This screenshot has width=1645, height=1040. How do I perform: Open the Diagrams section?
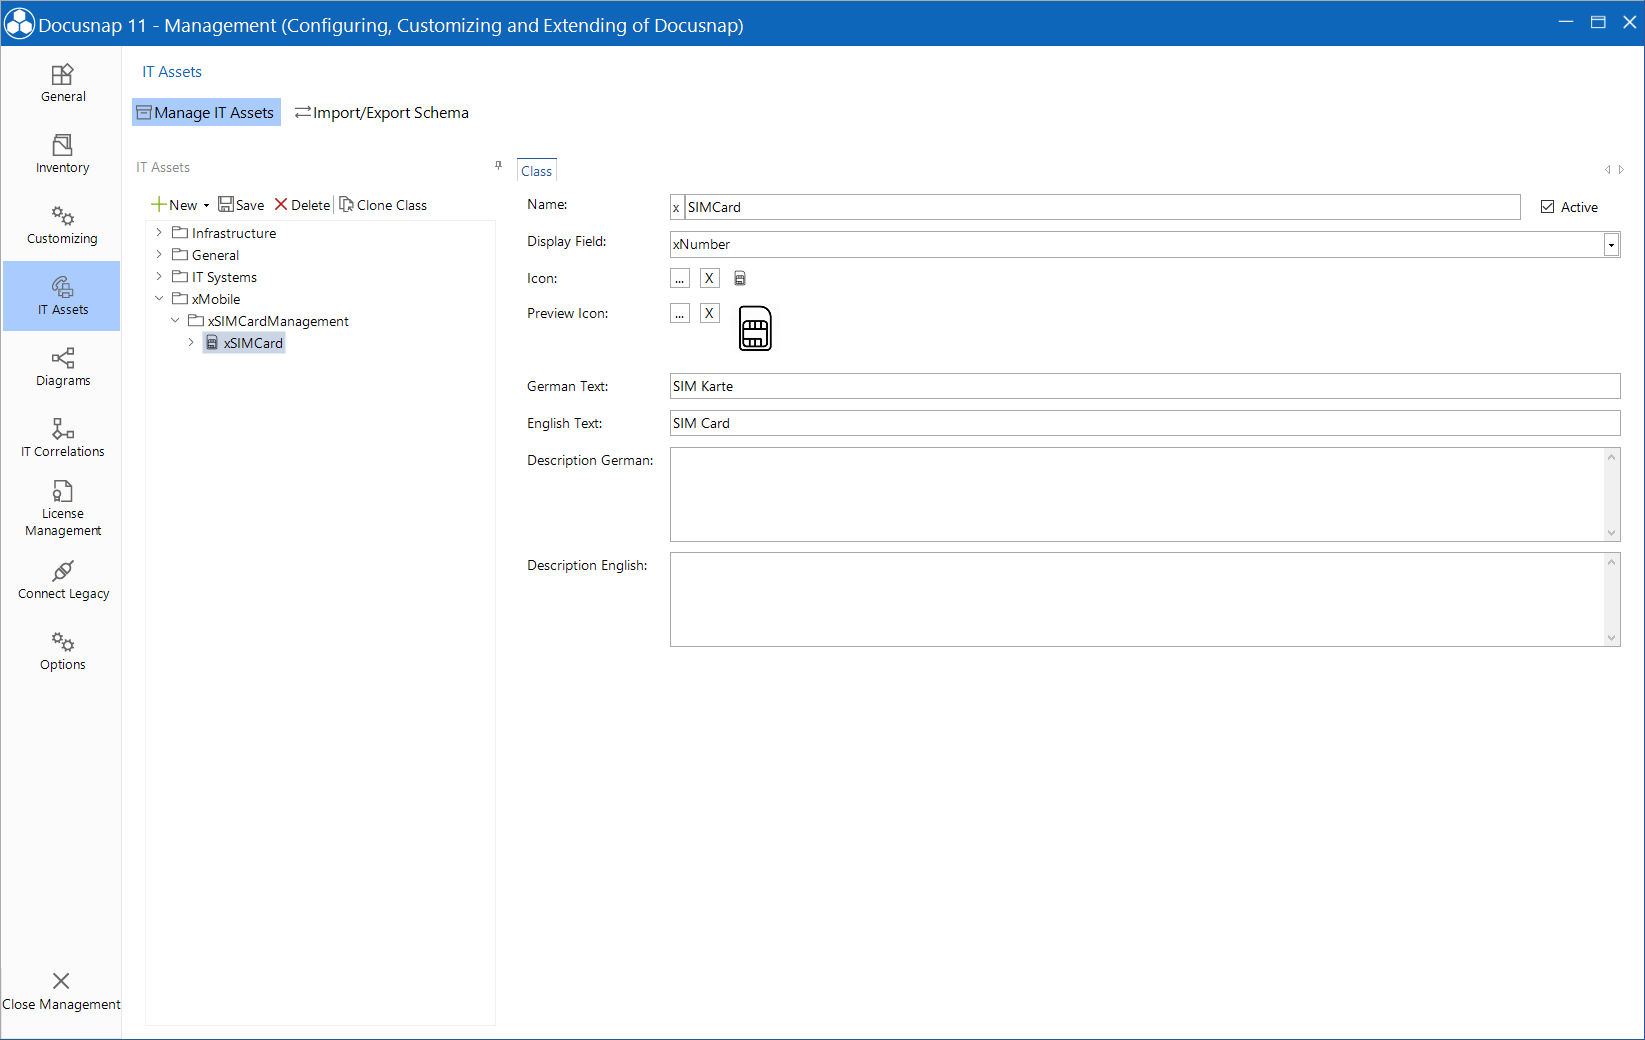[62, 366]
